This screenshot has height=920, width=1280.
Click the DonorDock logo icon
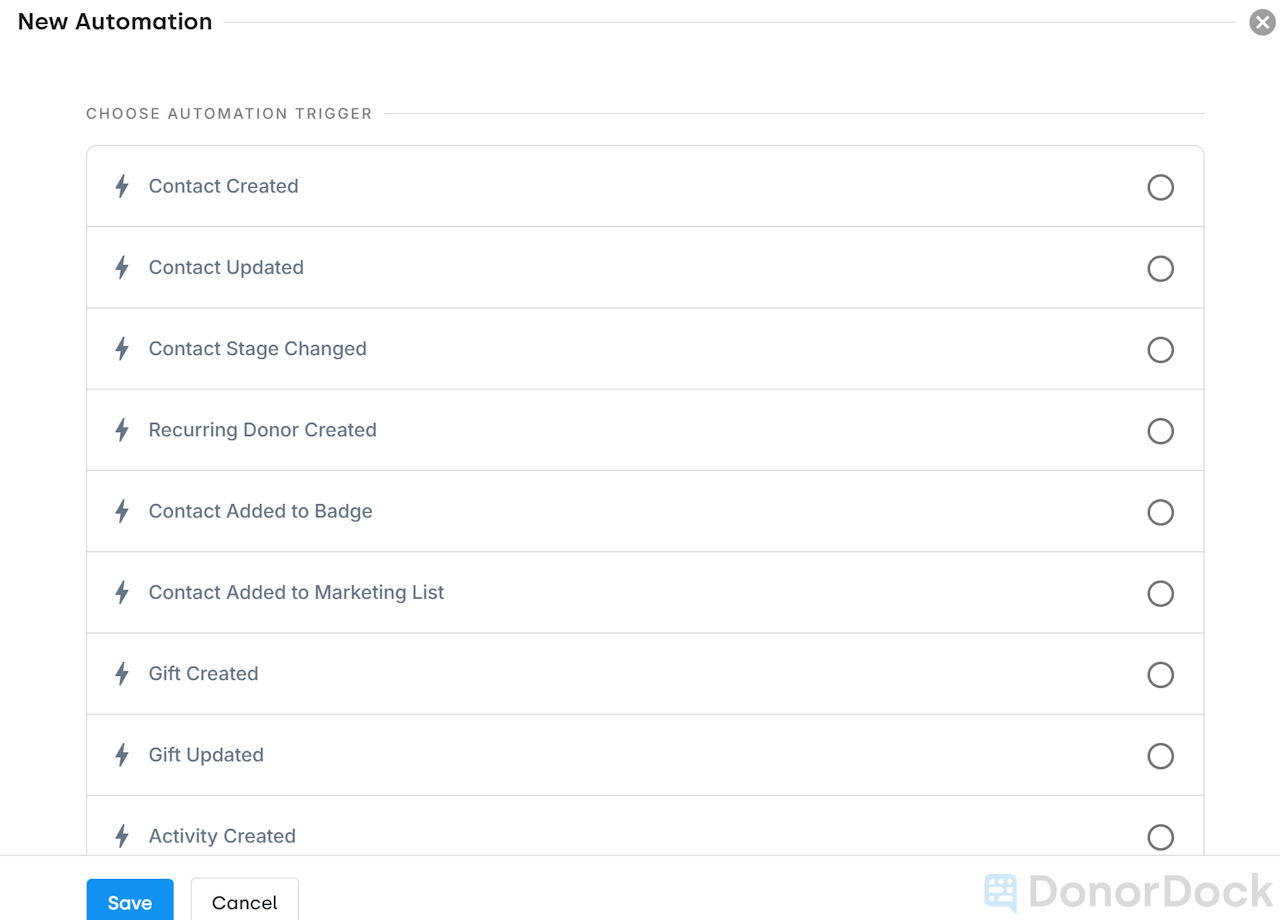[x=999, y=891]
